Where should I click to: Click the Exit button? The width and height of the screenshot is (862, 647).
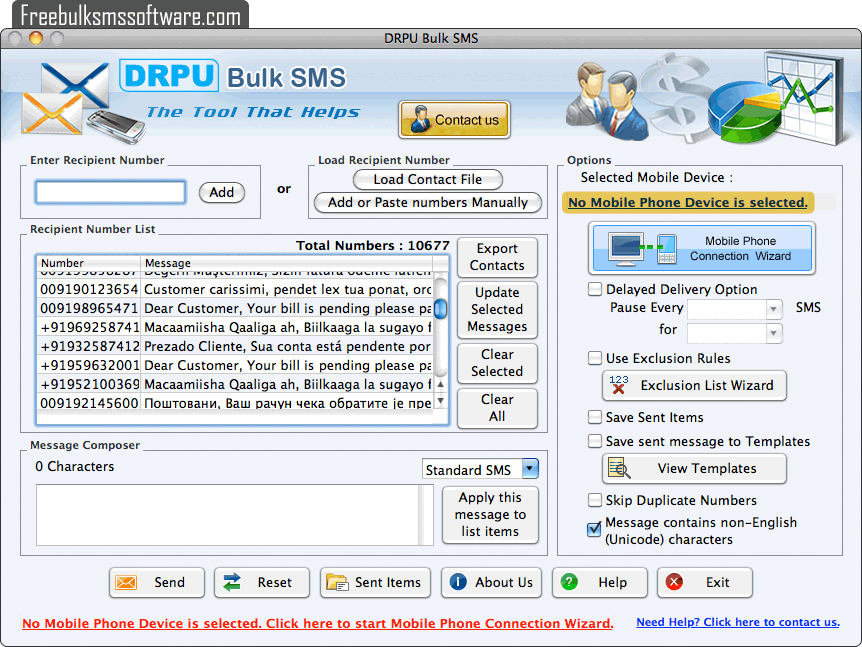(705, 582)
